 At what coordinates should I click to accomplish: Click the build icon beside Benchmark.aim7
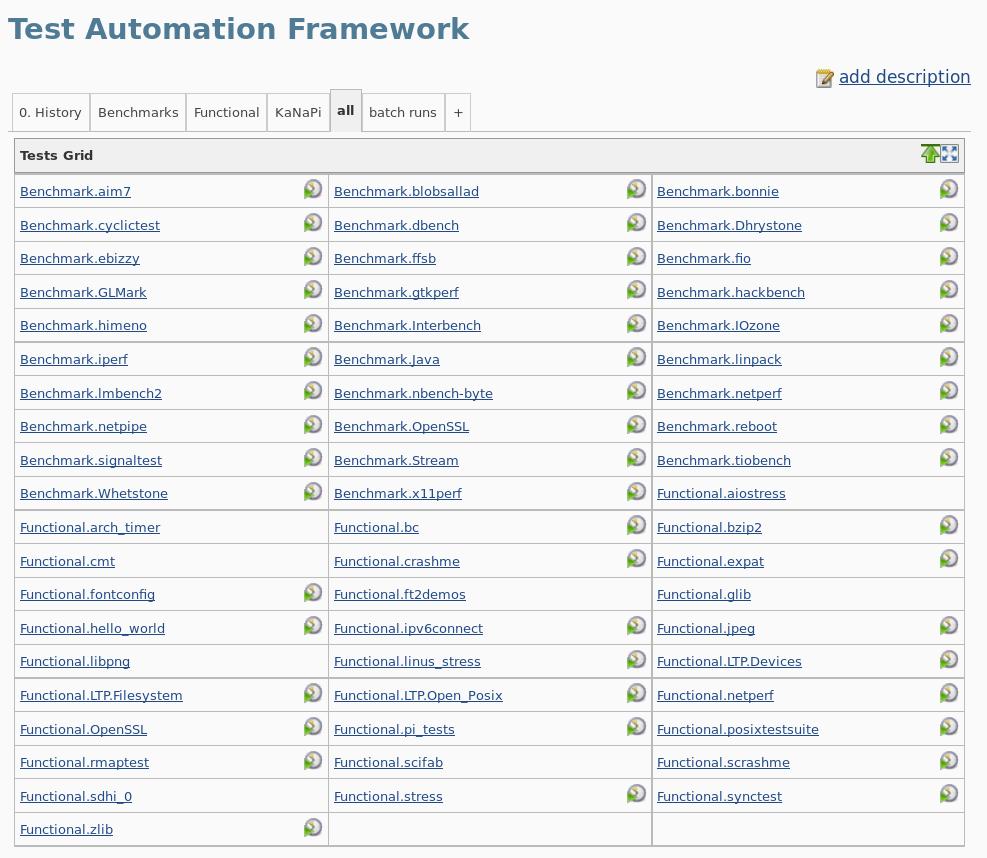pyautogui.click(x=313, y=189)
